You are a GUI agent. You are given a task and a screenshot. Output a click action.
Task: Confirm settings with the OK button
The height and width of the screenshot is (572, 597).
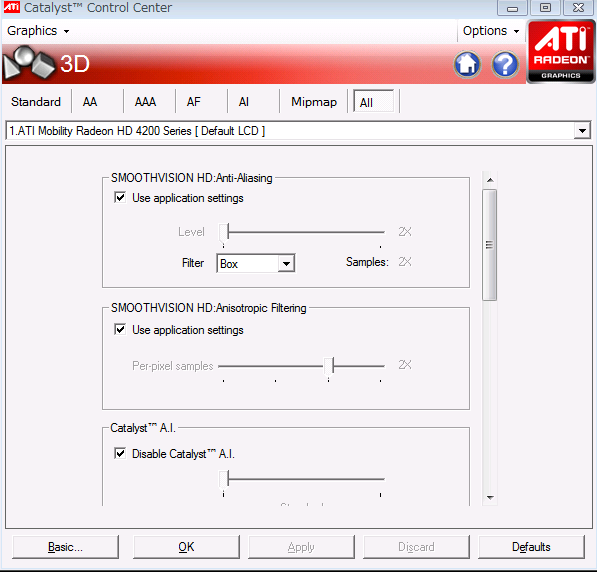coord(187,547)
